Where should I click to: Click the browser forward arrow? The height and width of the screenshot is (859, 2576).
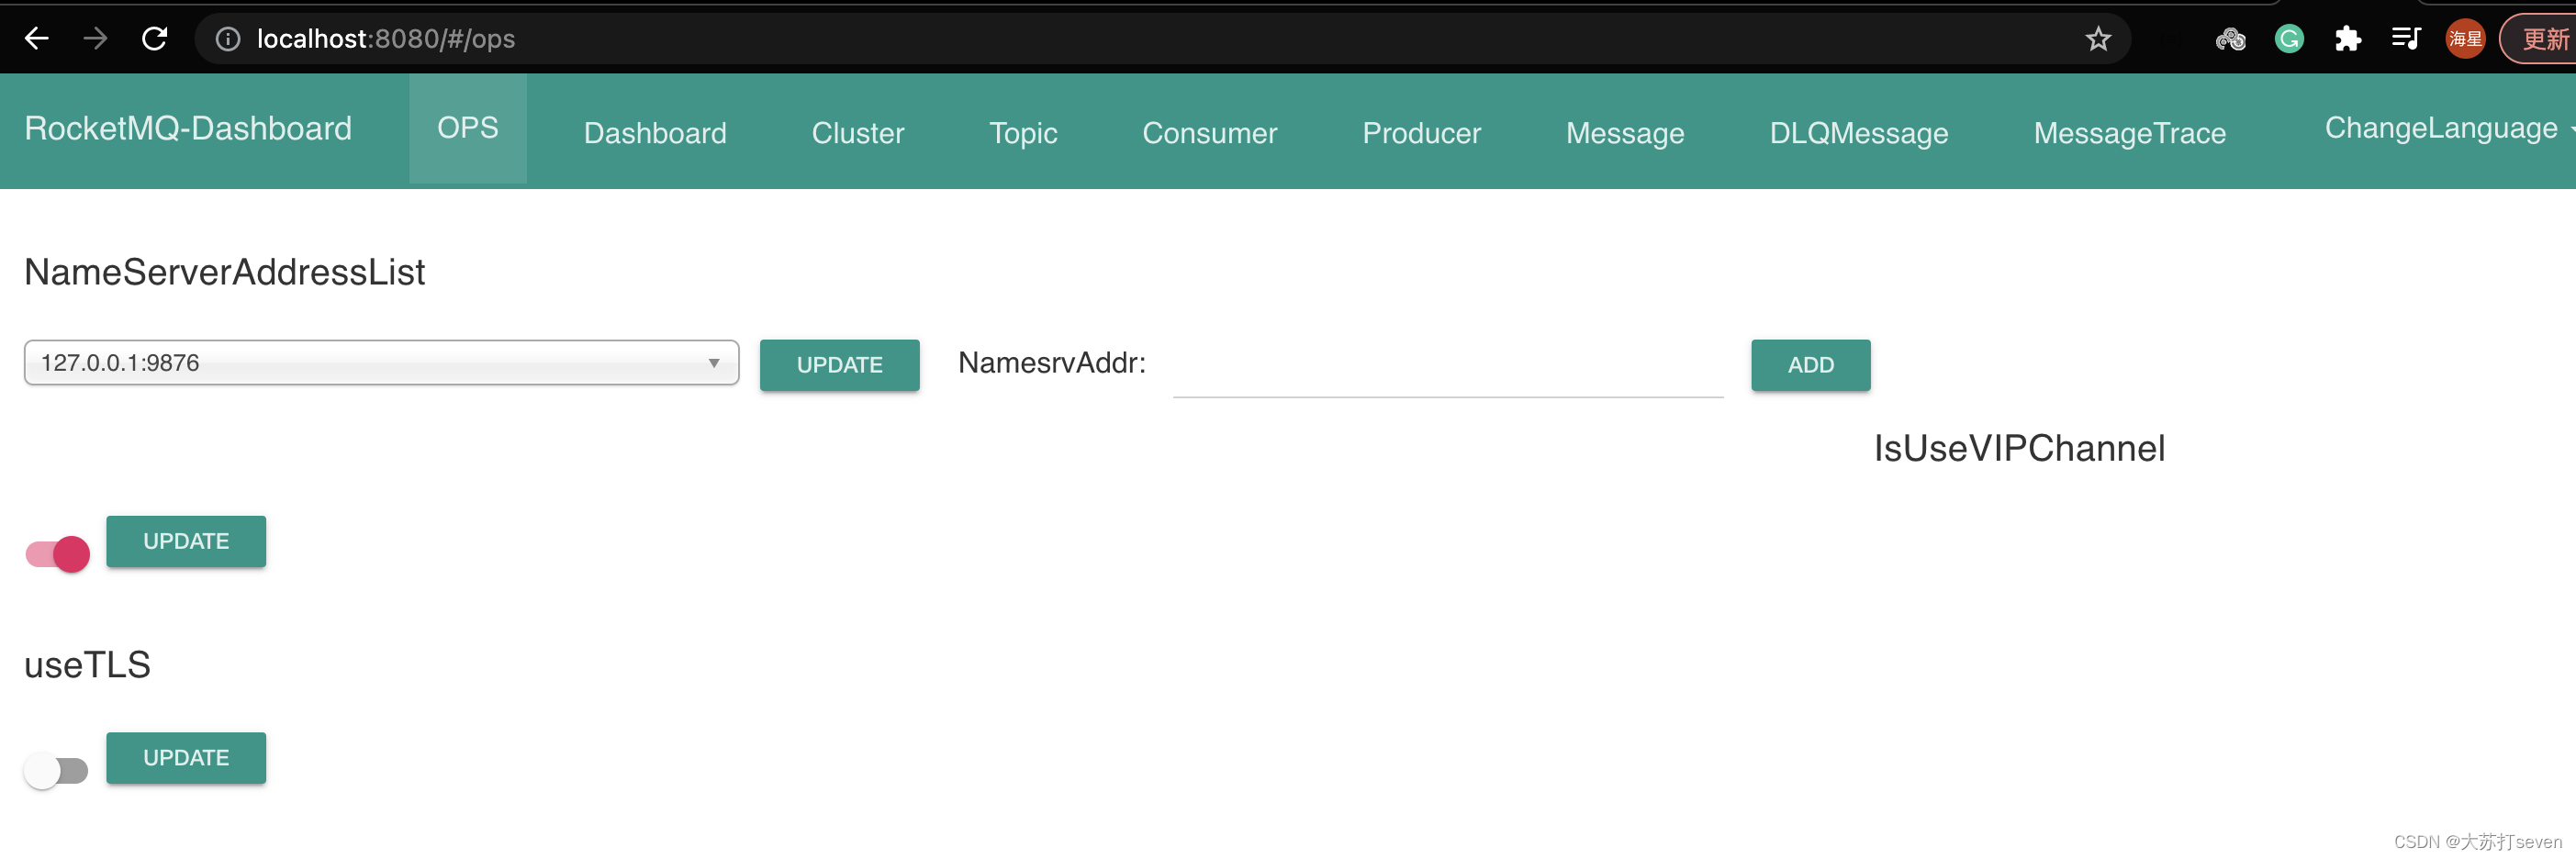click(x=95, y=39)
